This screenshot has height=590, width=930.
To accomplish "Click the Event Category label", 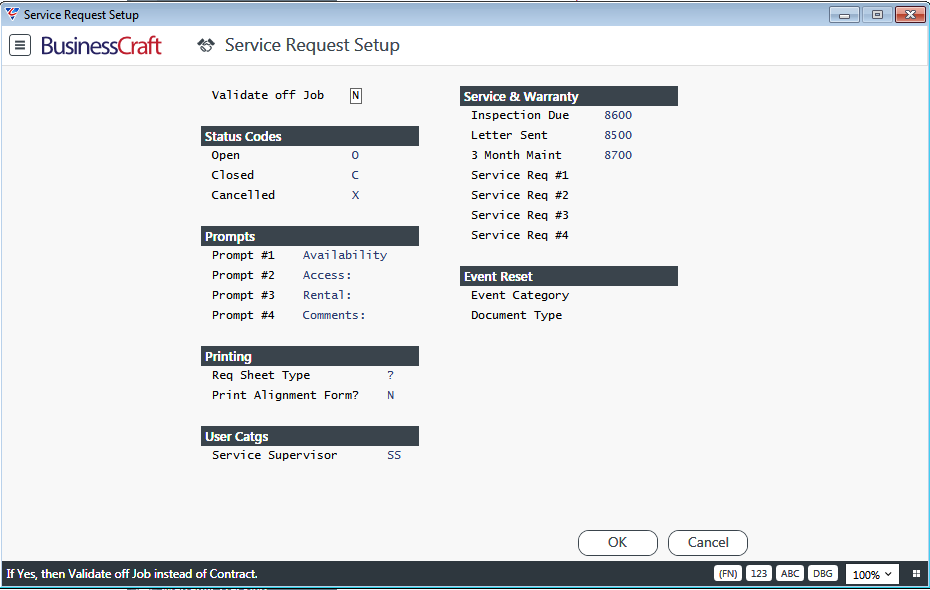I will pyautogui.click(x=520, y=295).
